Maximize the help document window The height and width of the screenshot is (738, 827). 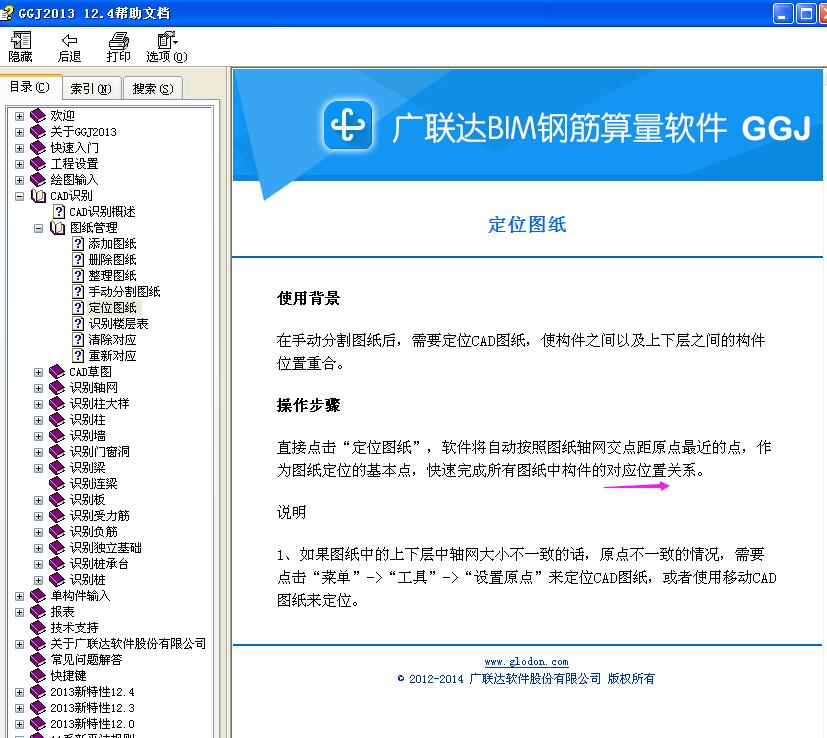pos(805,13)
